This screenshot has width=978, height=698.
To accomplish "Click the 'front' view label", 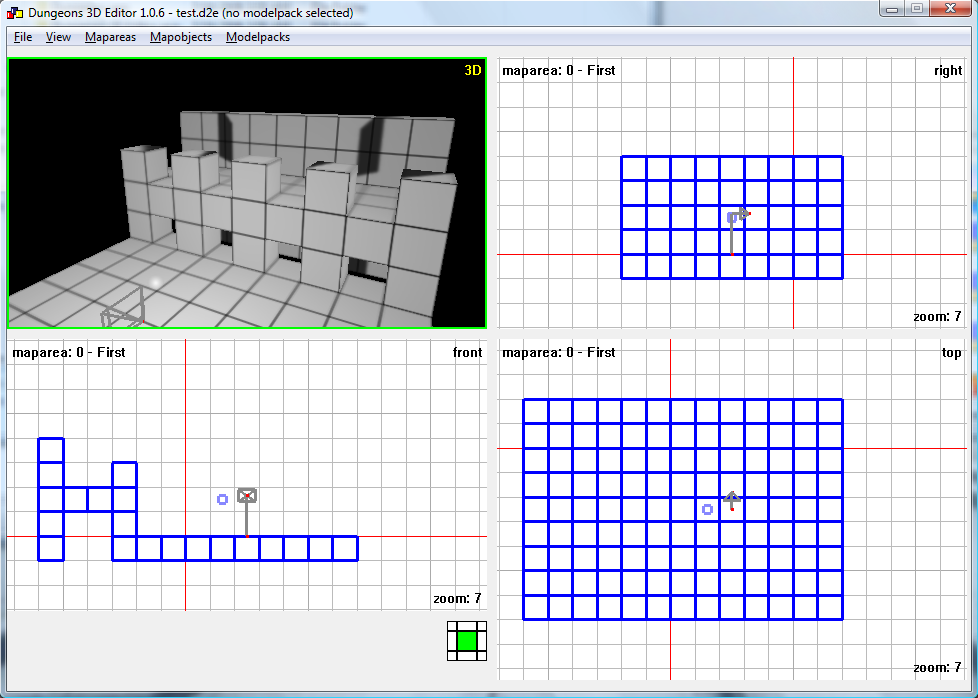I will tap(468, 352).
